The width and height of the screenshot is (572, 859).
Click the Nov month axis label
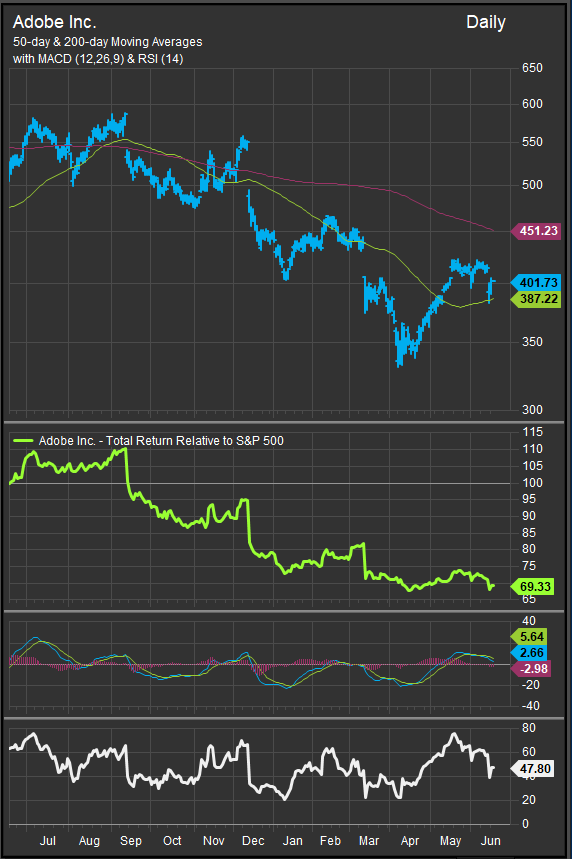click(x=213, y=840)
